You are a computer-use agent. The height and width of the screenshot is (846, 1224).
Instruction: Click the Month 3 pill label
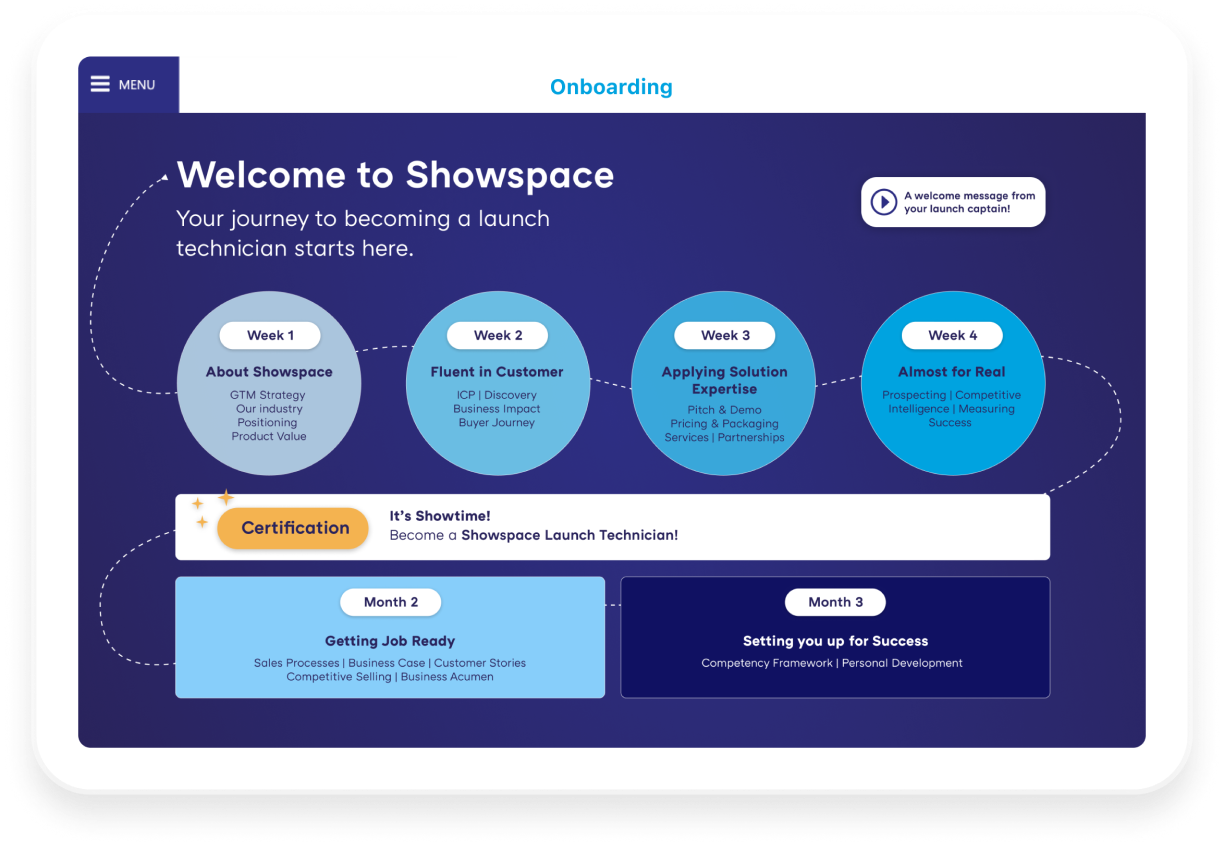click(x=835, y=602)
